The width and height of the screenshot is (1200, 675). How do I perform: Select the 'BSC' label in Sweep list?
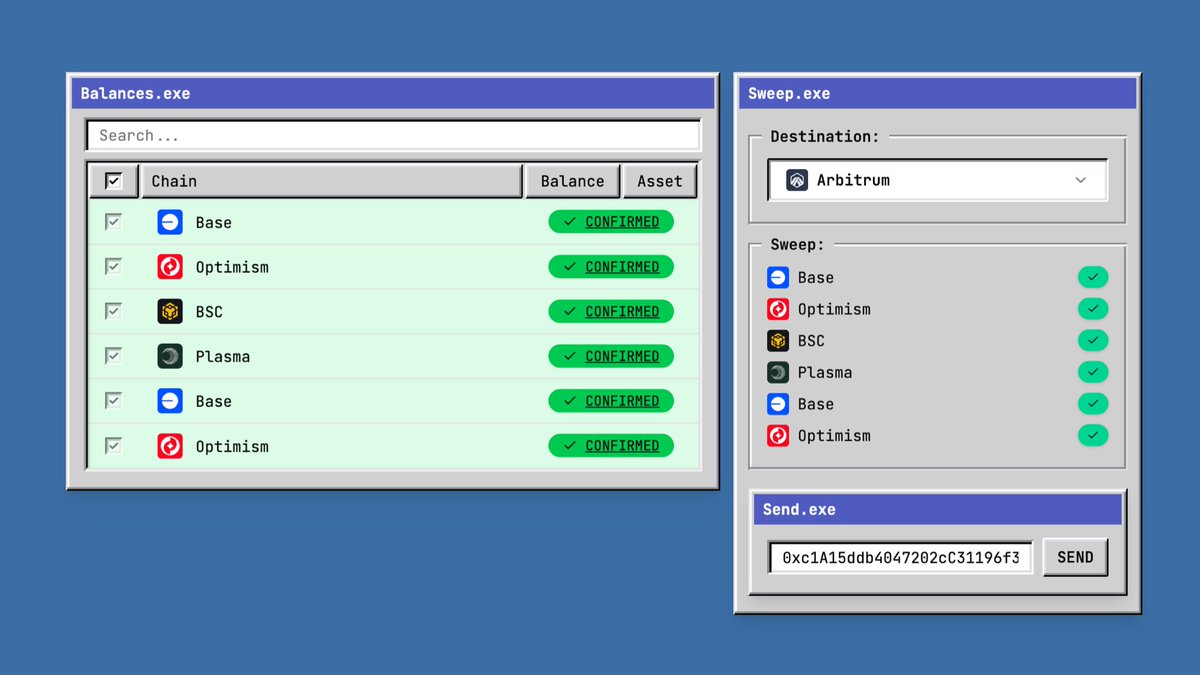pos(811,341)
